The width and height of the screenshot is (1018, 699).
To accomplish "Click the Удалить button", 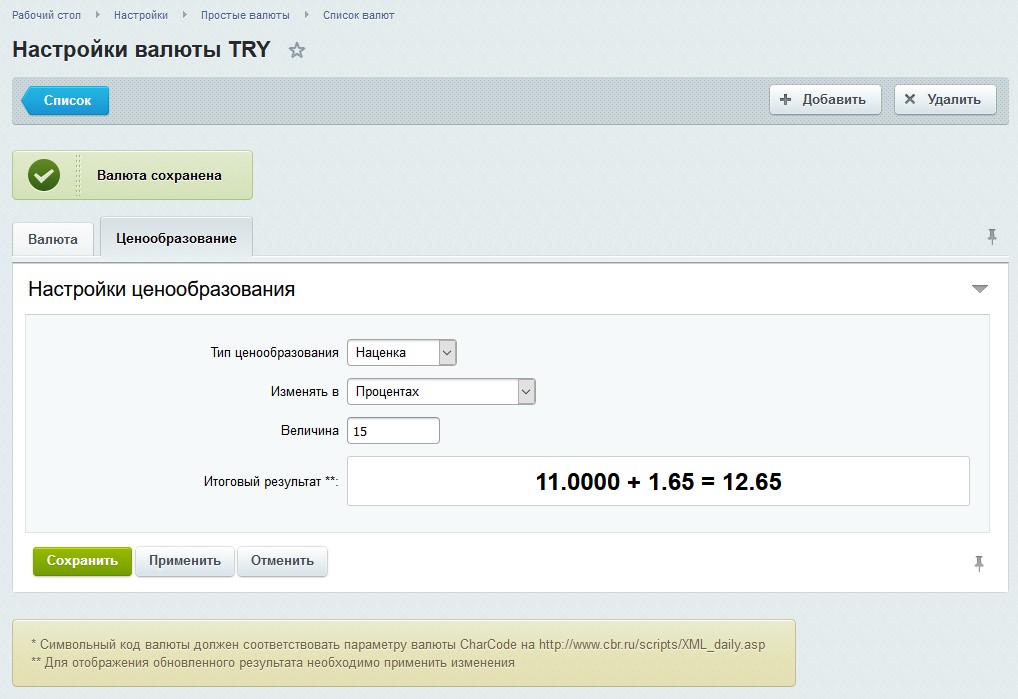I will pyautogui.click(x=945, y=99).
